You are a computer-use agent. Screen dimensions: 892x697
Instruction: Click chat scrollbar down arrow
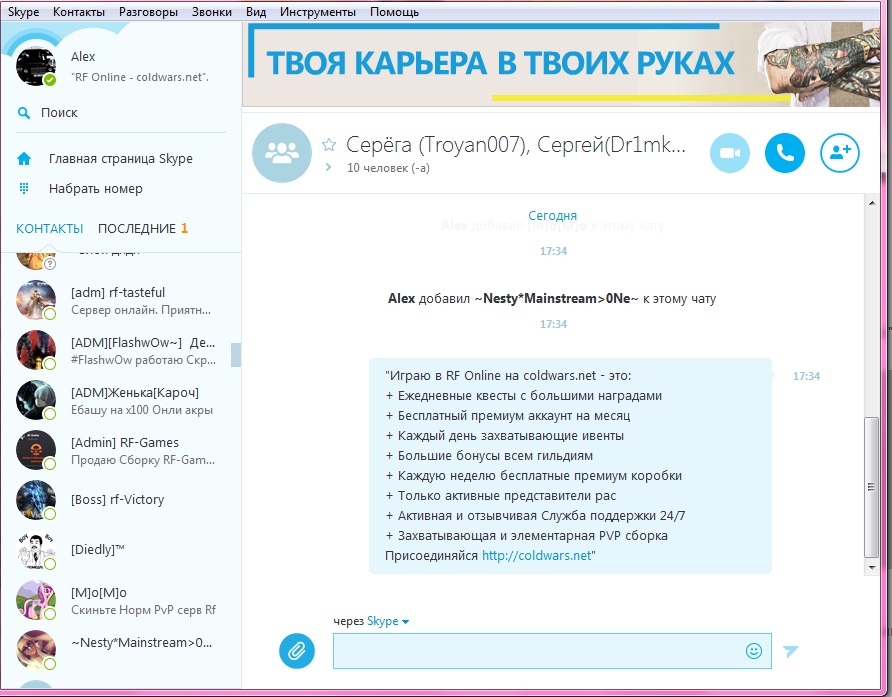[x=872, y=567]
